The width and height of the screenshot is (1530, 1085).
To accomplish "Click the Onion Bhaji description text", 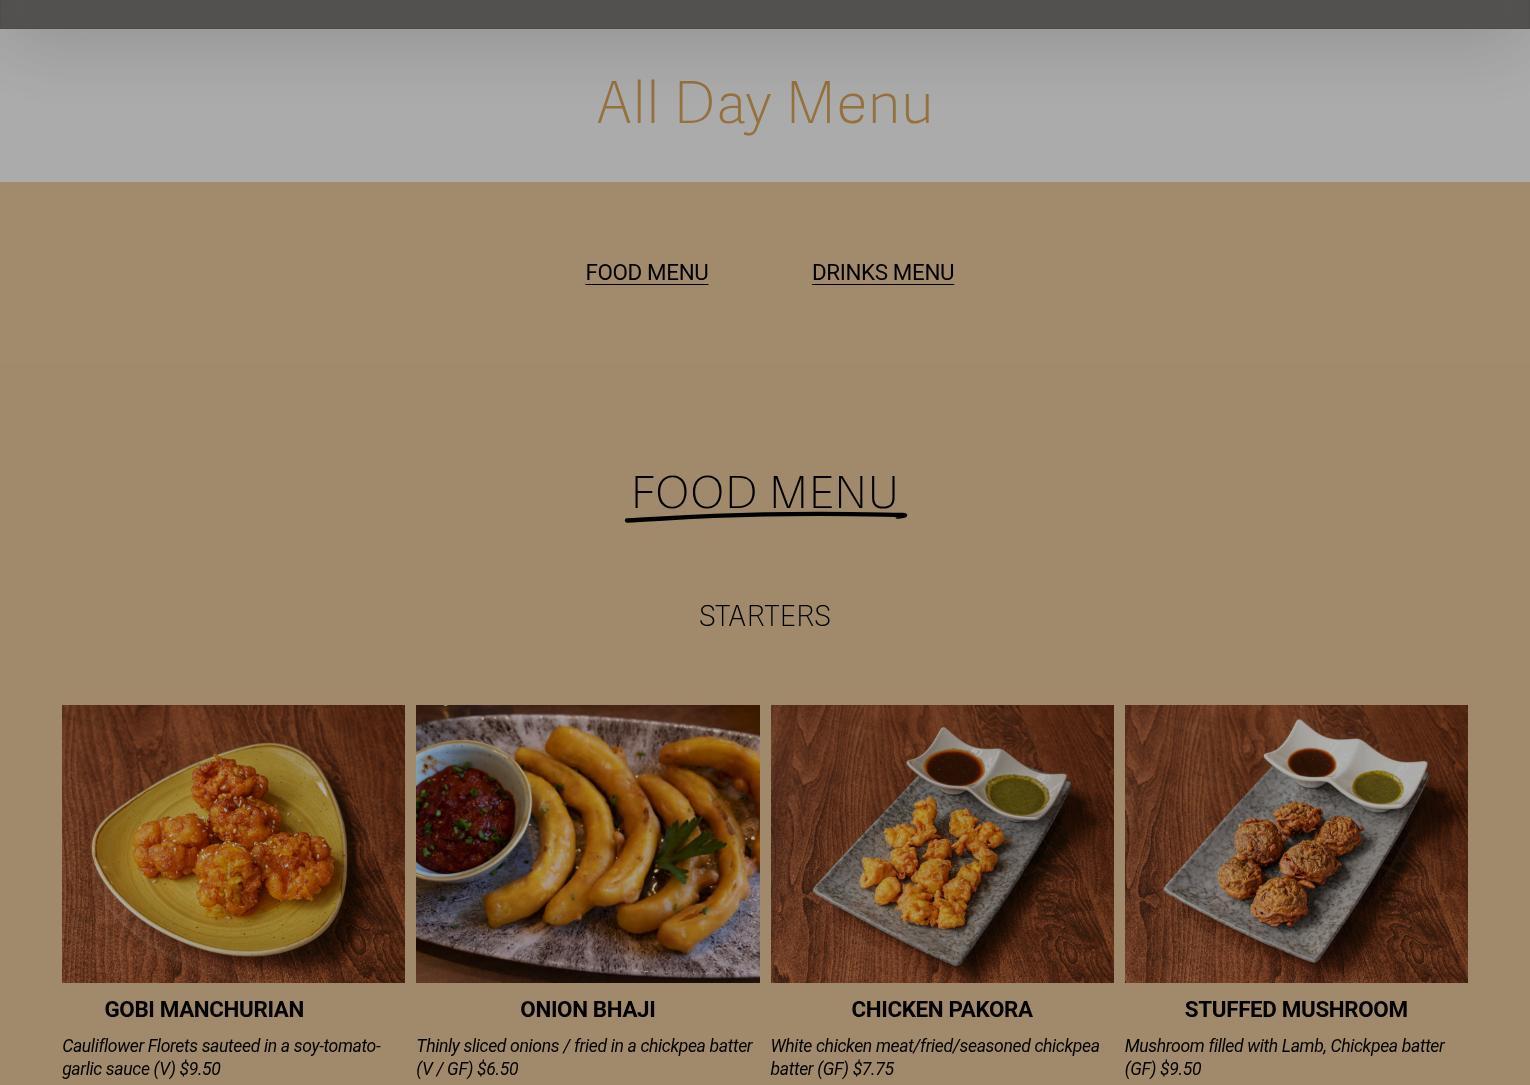I will pyautogui.click(x=585, y=1057).
